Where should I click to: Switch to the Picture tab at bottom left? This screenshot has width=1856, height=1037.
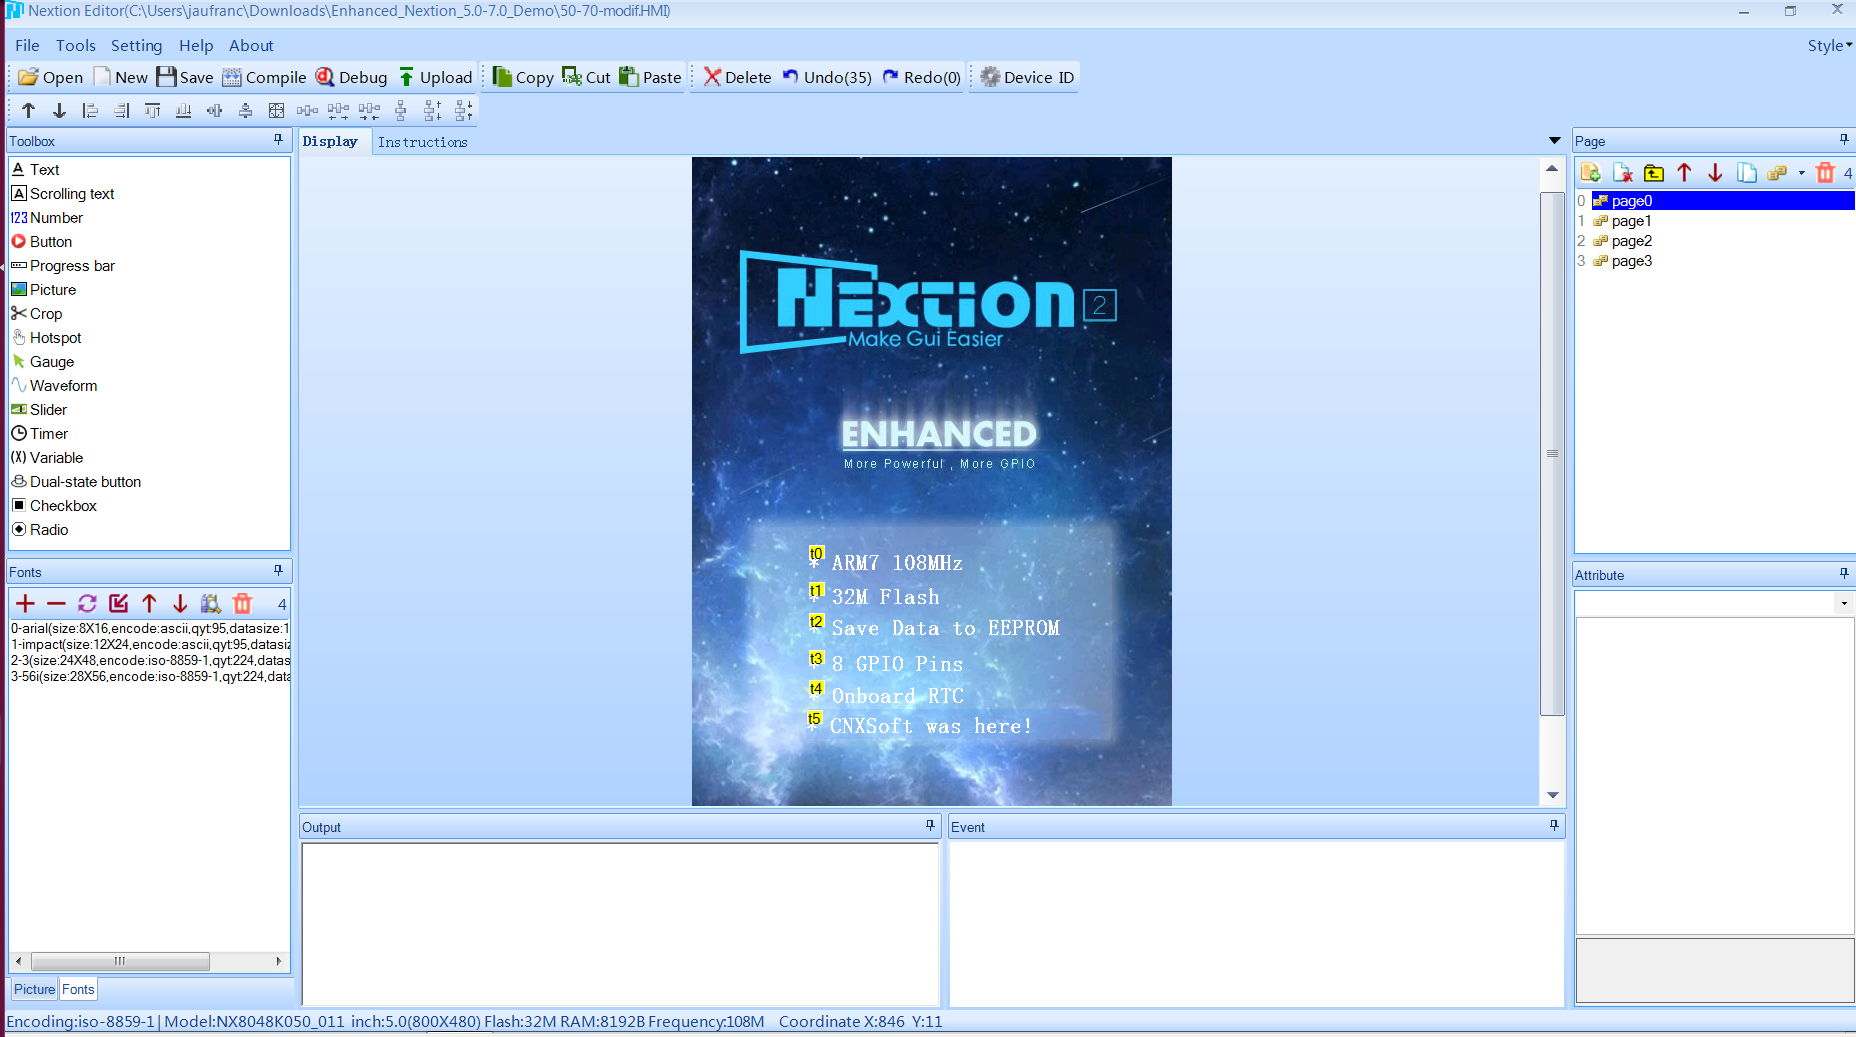(34, 989)
